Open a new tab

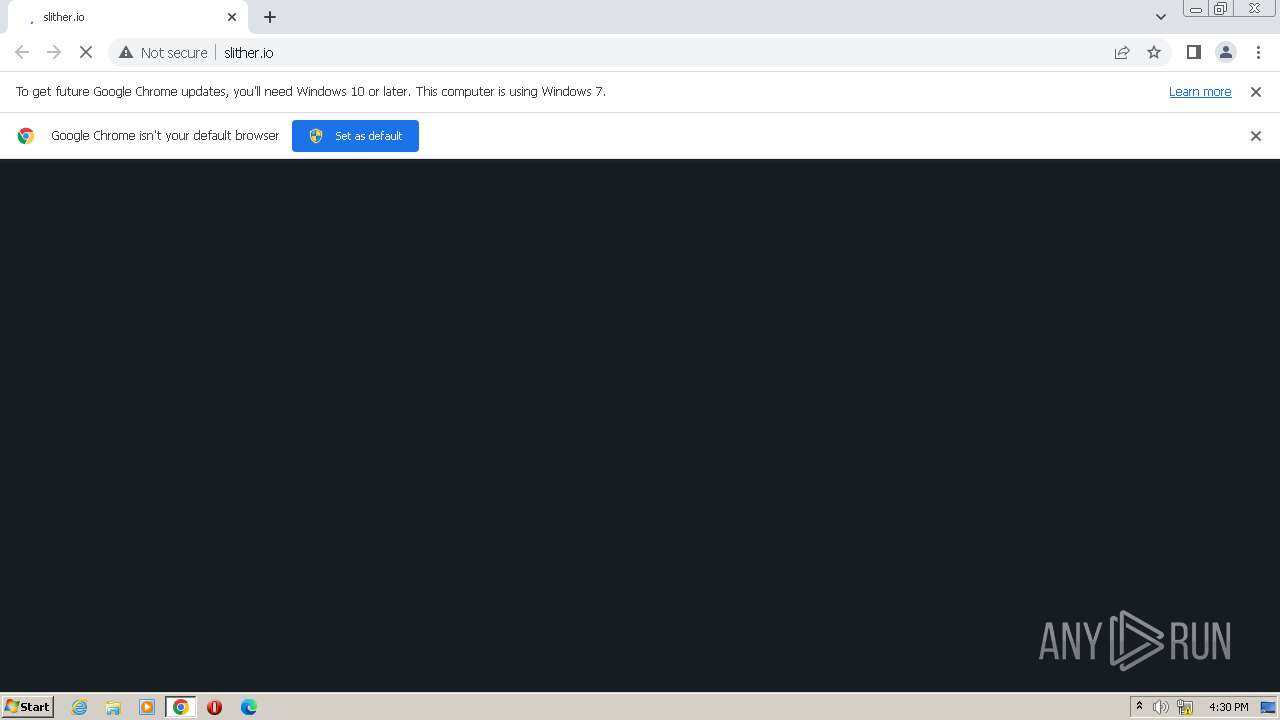(270, 17)
